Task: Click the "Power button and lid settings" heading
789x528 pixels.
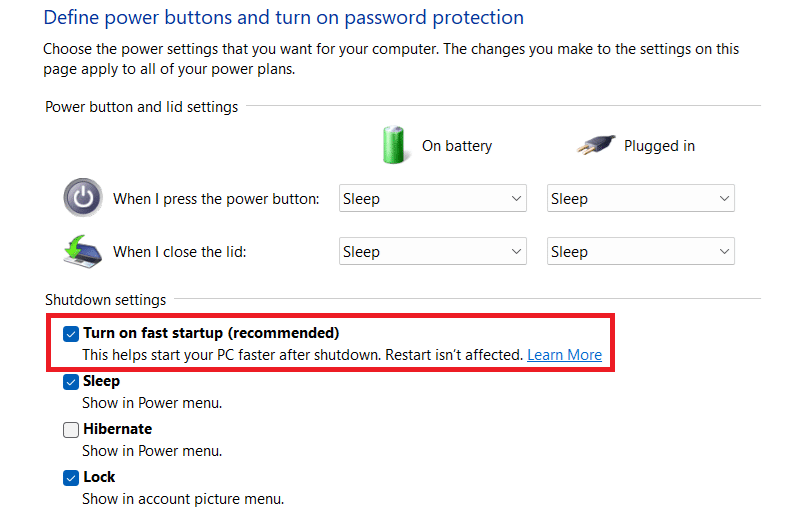Action: coord(141,107)
